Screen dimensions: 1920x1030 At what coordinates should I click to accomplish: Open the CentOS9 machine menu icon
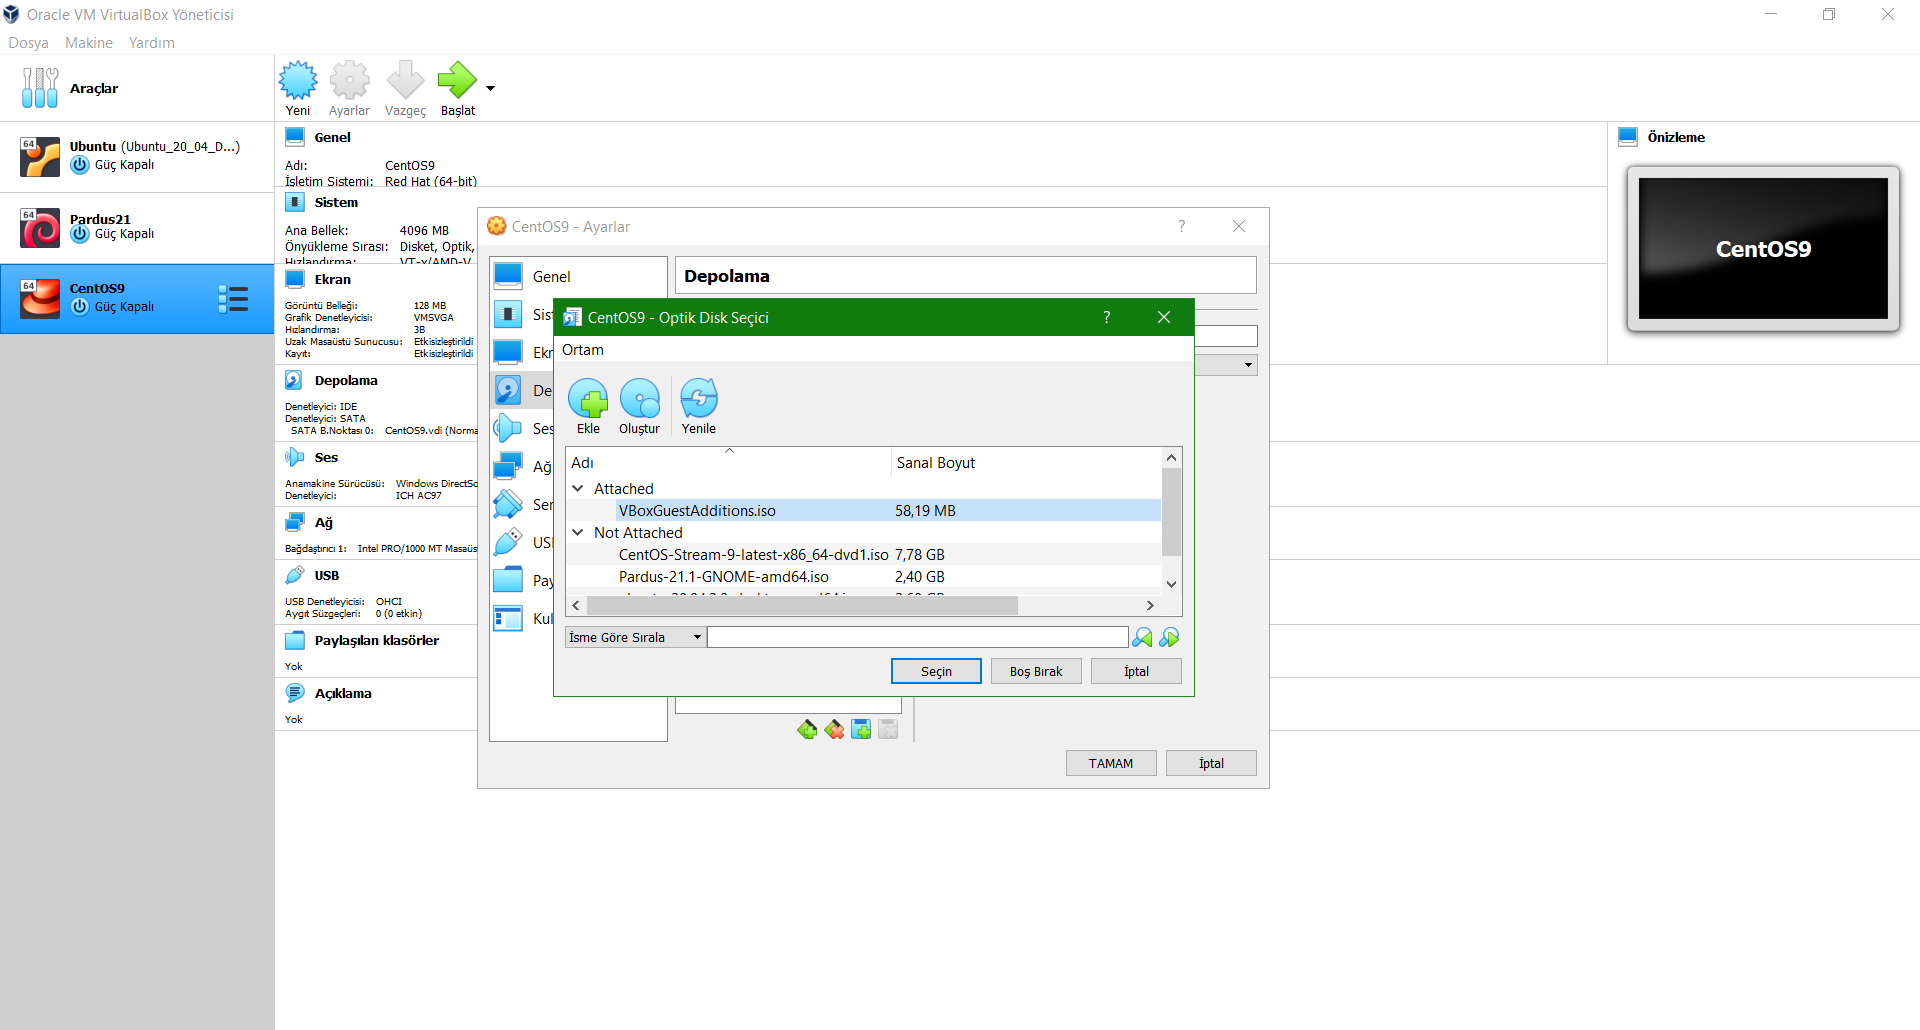point(233,299)
